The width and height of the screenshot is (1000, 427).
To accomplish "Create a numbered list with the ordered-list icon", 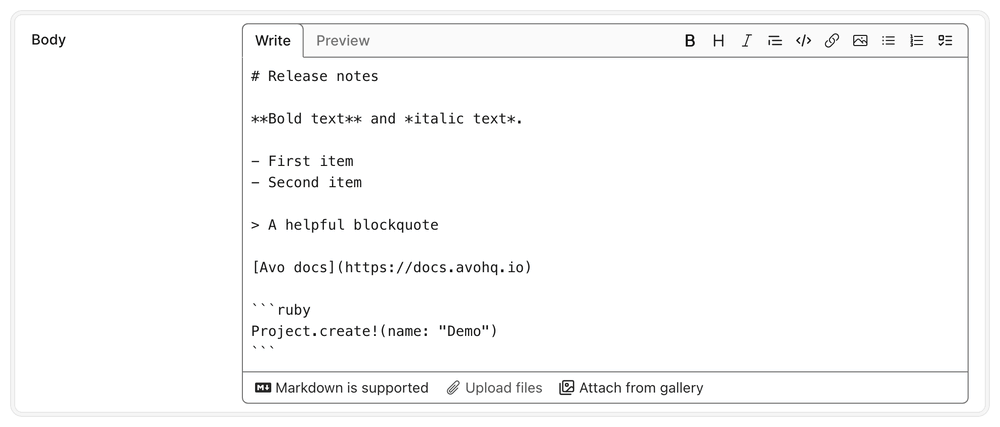I will [916, 41].
